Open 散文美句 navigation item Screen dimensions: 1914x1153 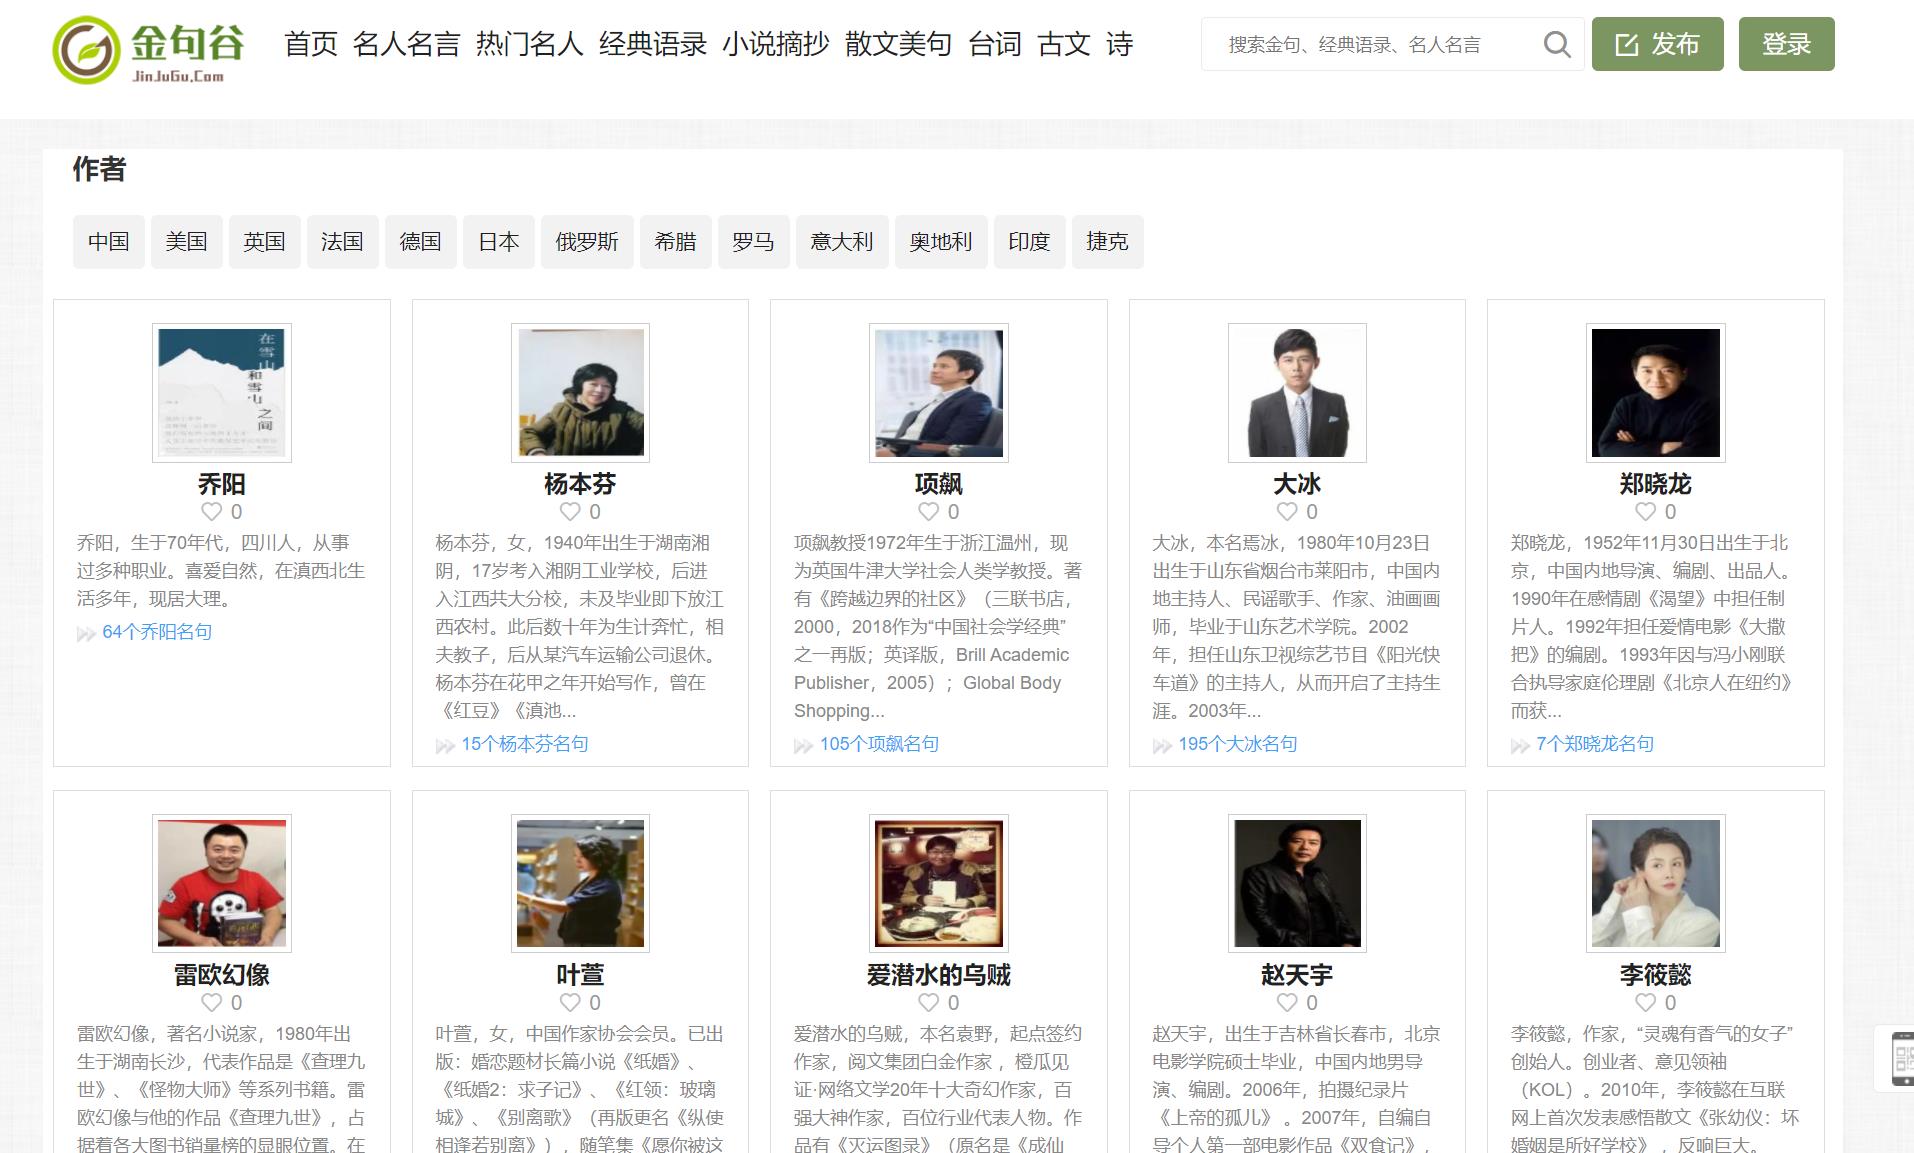(x=898, y=44)
